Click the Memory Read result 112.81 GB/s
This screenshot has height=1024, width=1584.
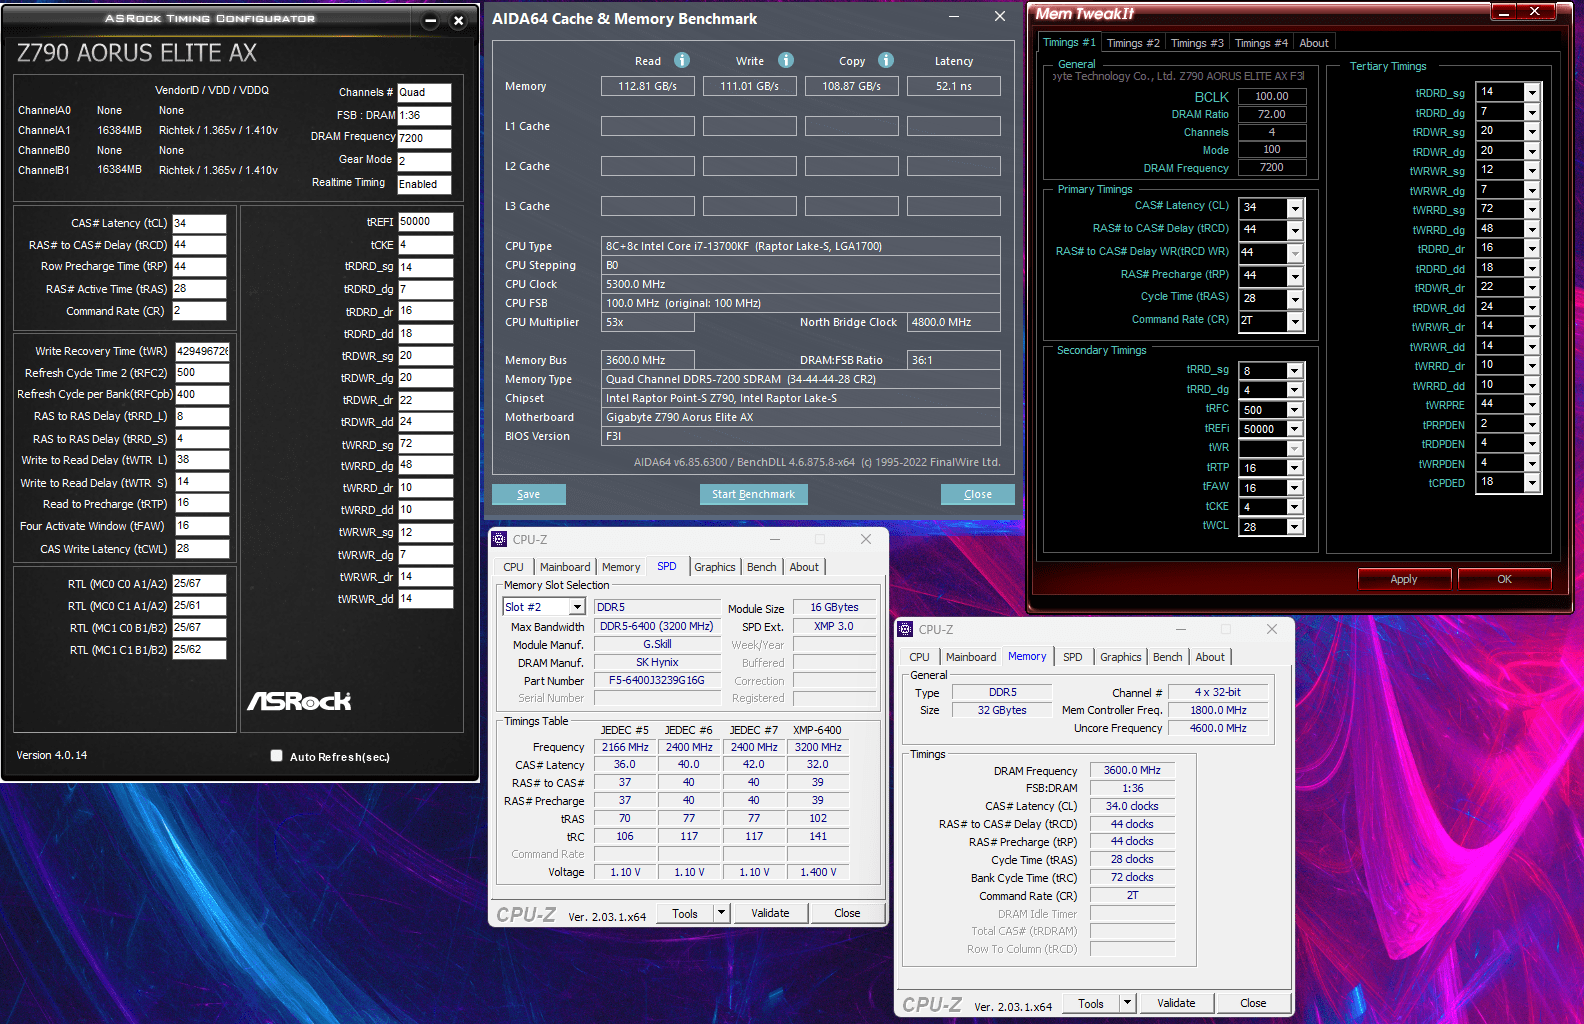tap(647, 86)
